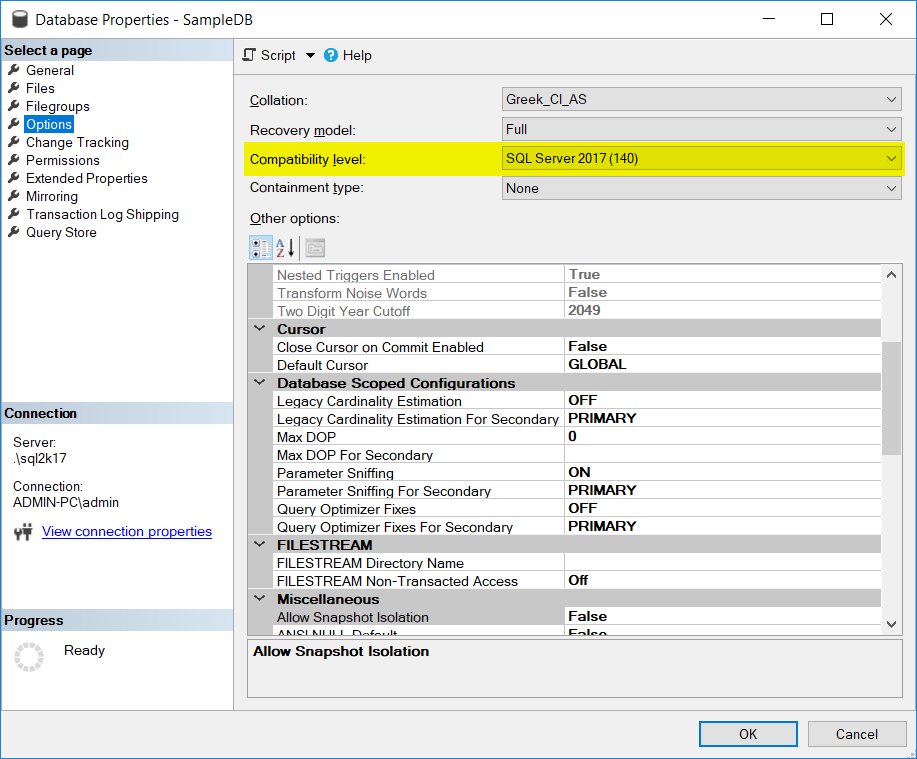The image size is (917, 759).
Task: Open the Files page
Action: pos(40,88)
